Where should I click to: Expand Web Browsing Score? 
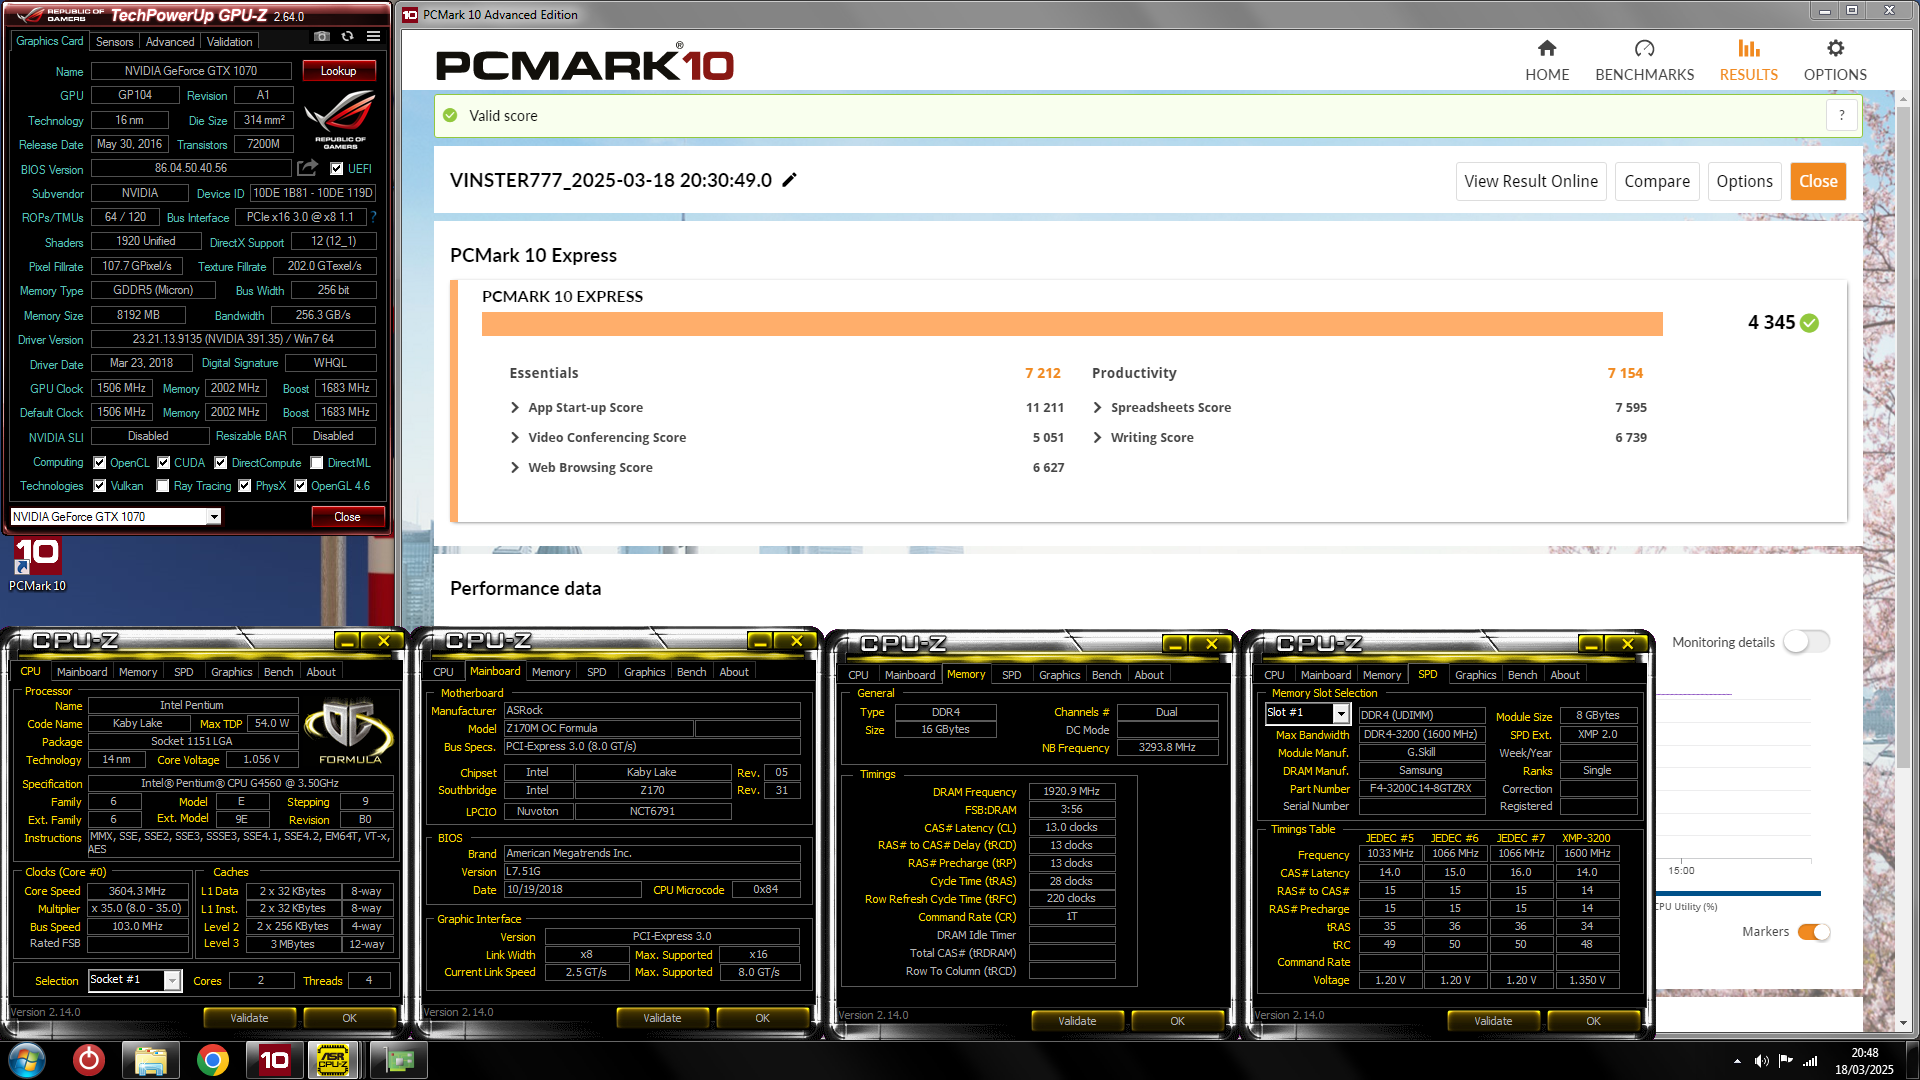(x=515, y=467)
